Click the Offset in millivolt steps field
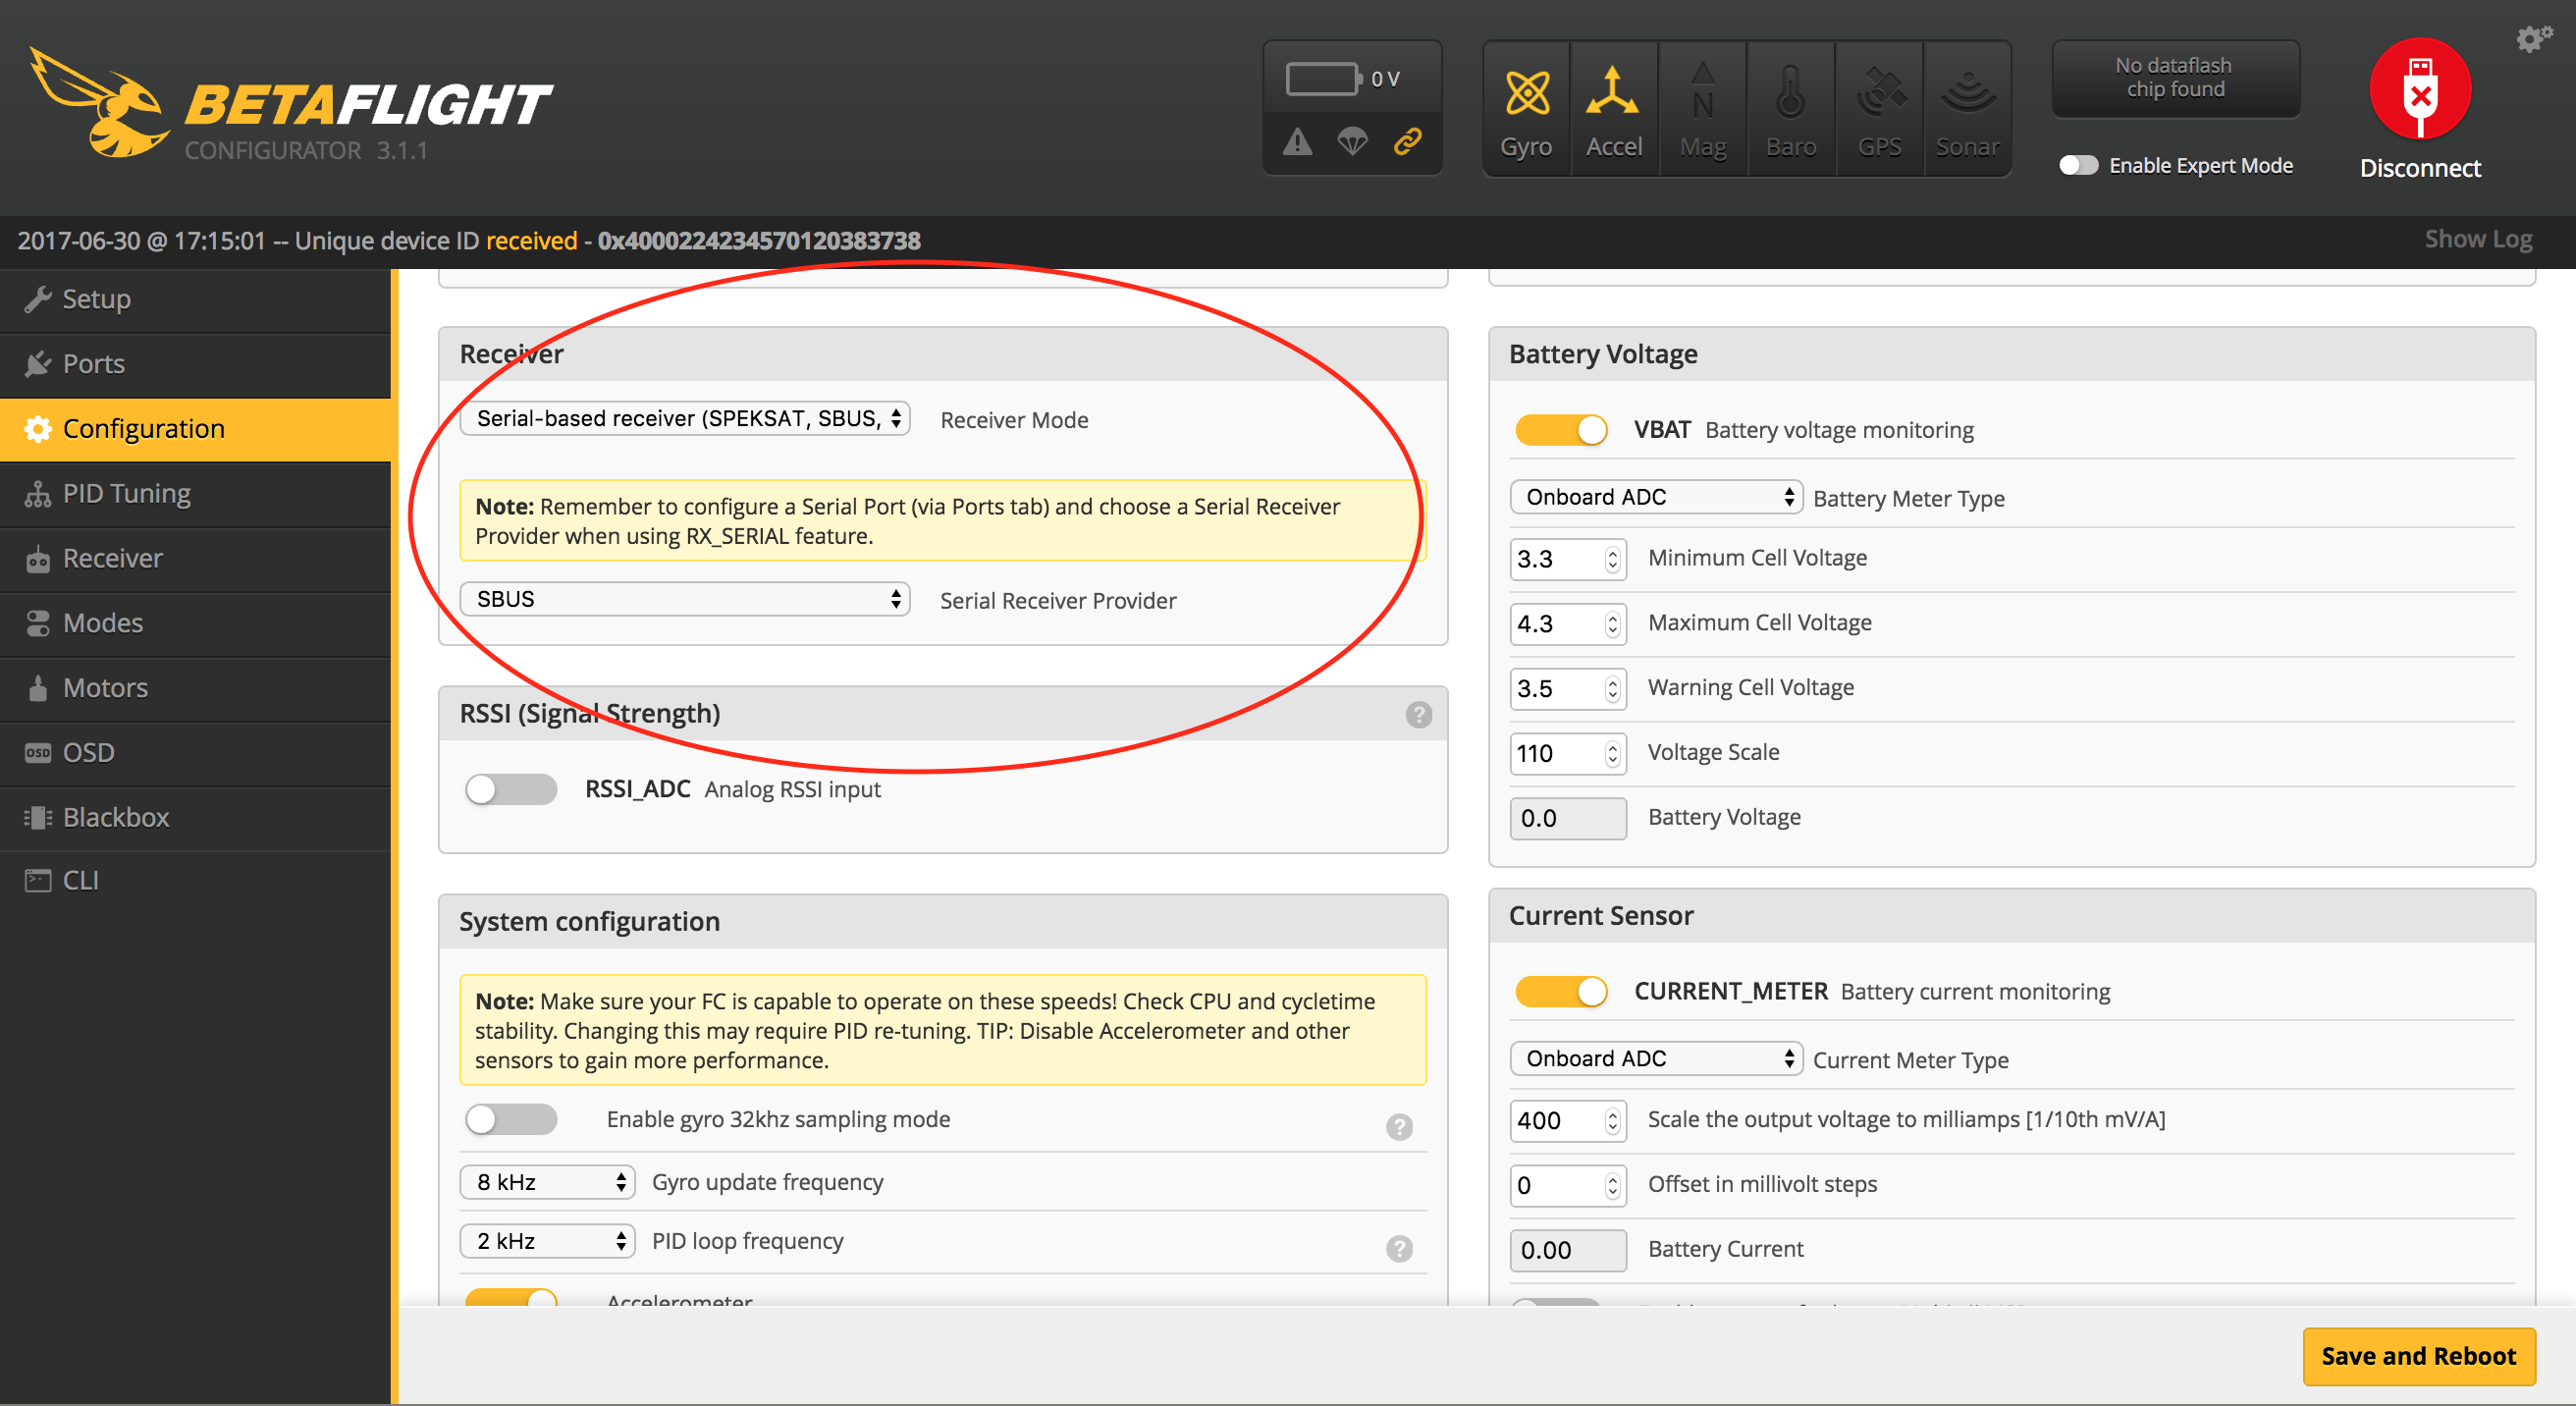The width and height of the screenshot is (2576, 1406). 1567,1185
